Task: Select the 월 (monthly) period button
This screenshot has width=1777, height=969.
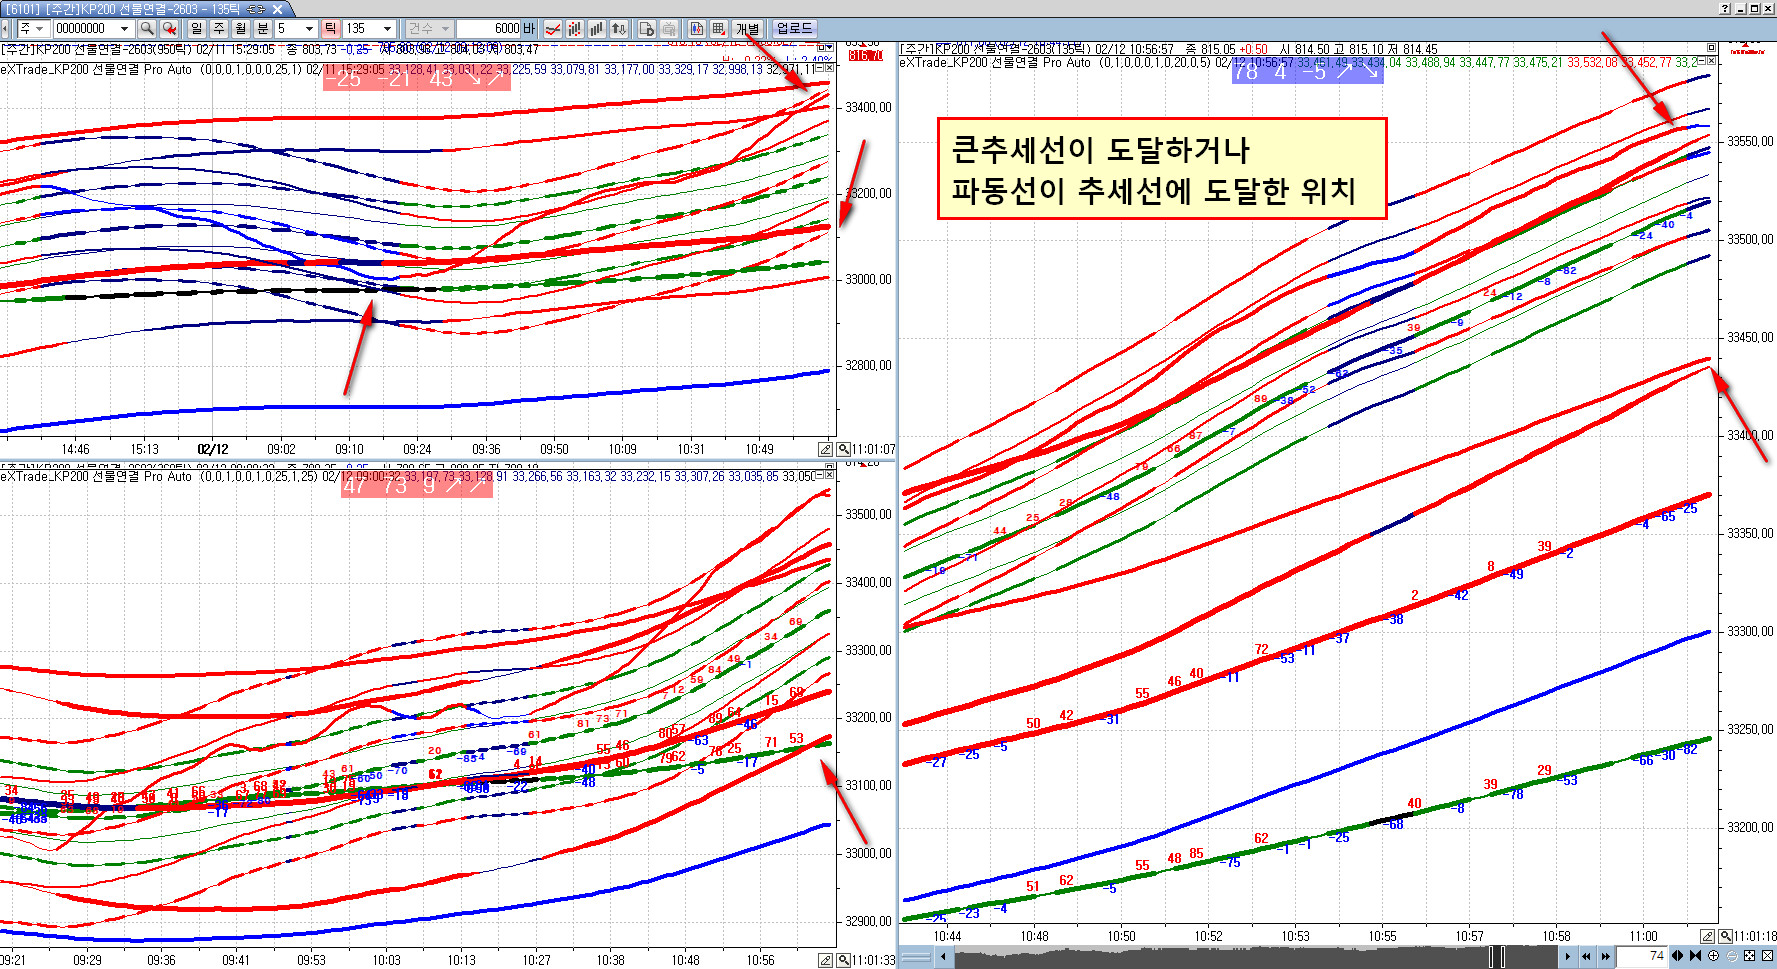Action: (240, 29)
